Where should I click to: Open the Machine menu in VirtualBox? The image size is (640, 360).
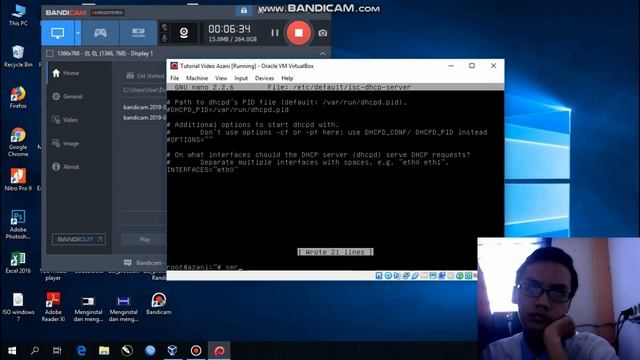(197, 78)
